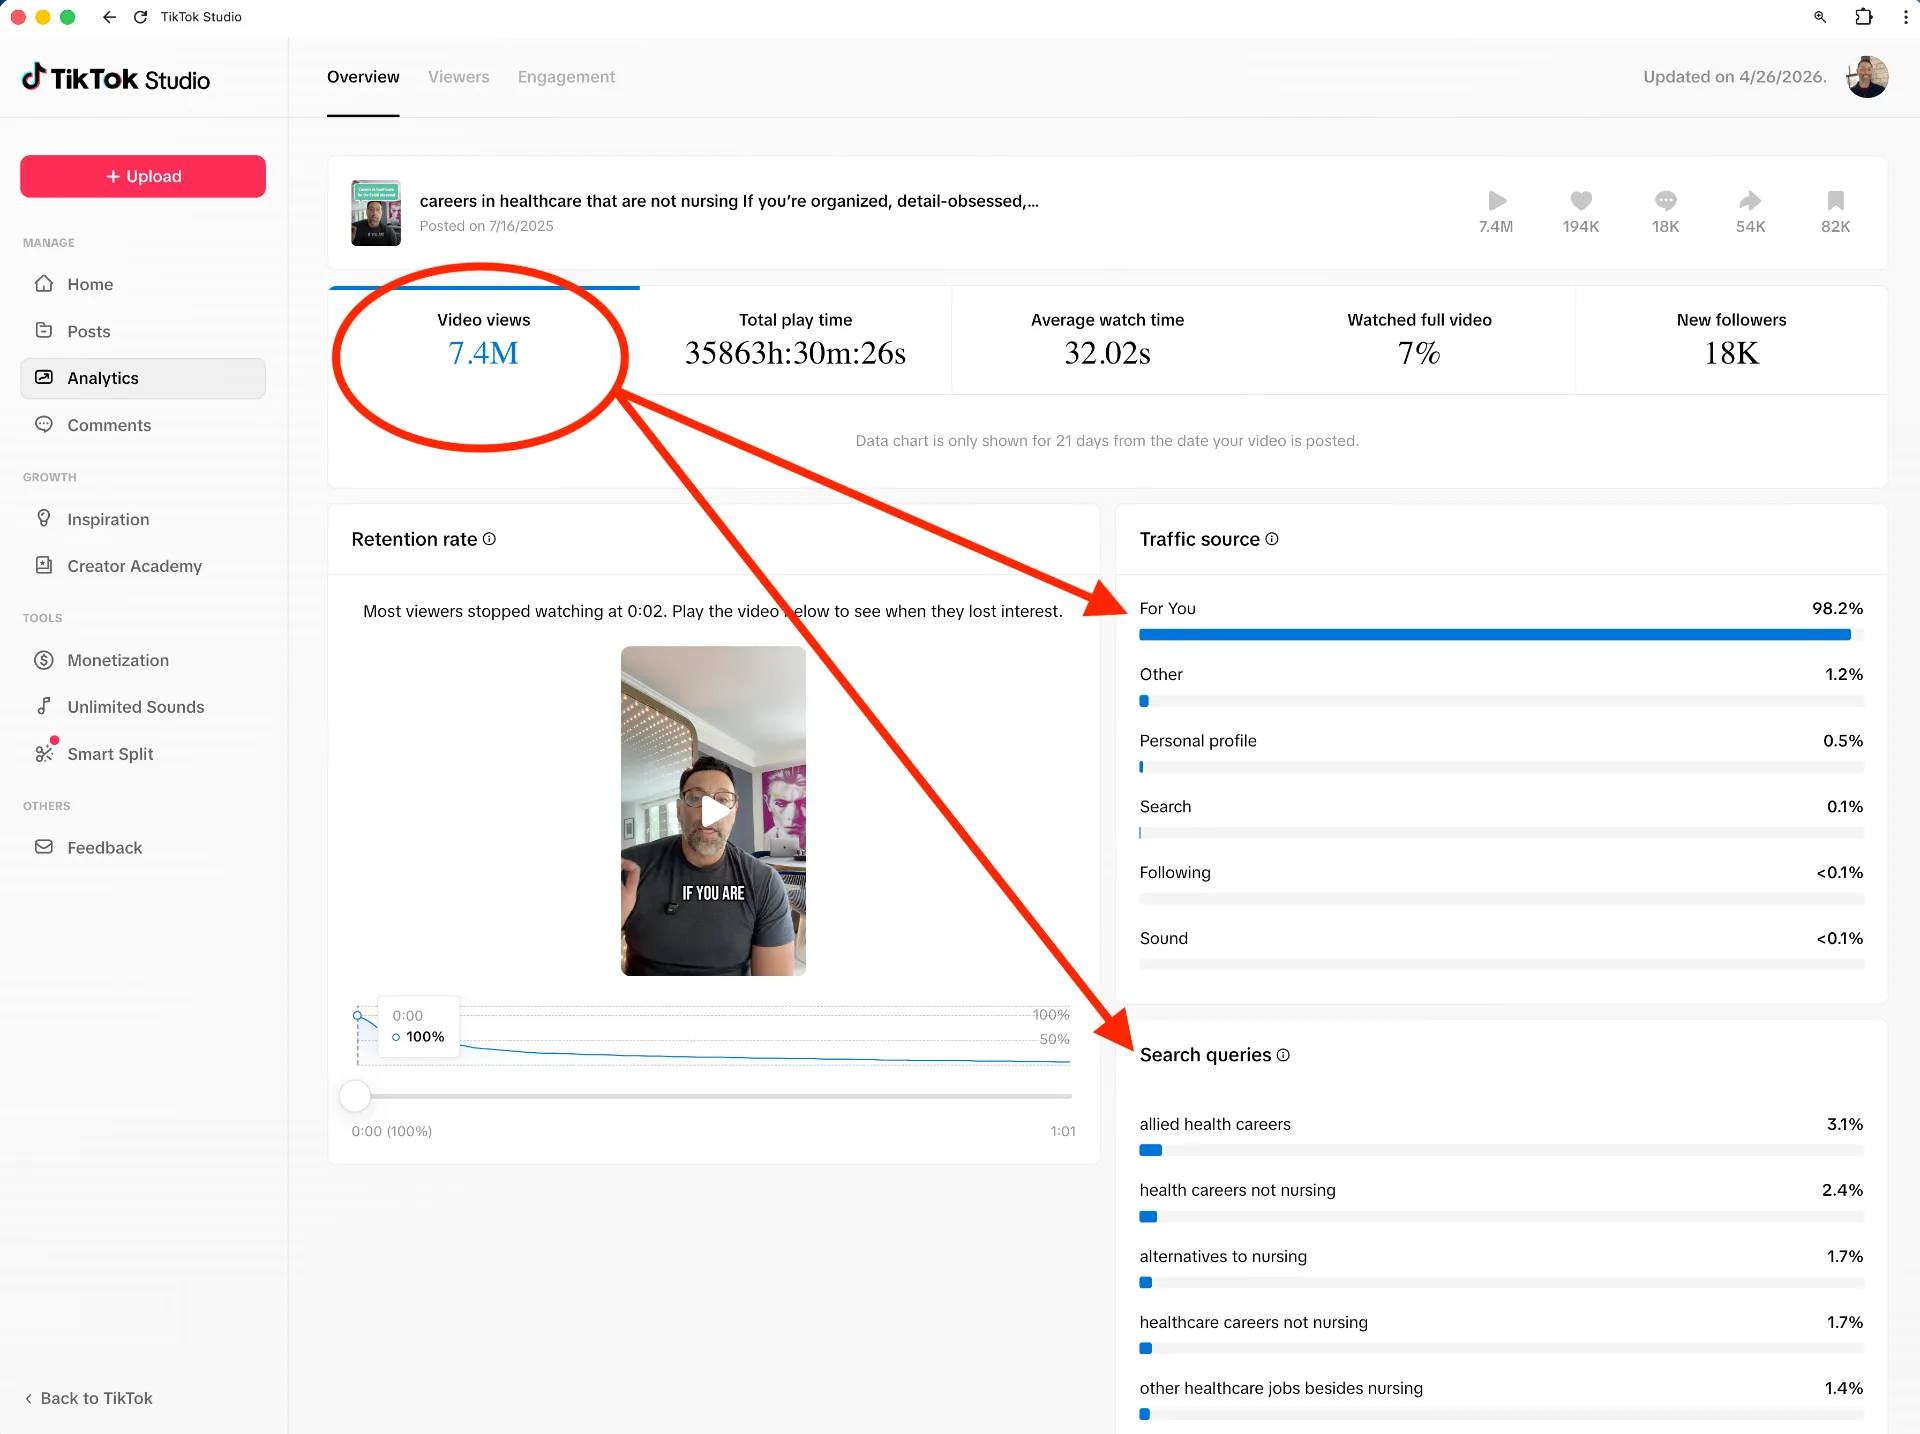Open Feedback envelope icon

coord(44,847)
